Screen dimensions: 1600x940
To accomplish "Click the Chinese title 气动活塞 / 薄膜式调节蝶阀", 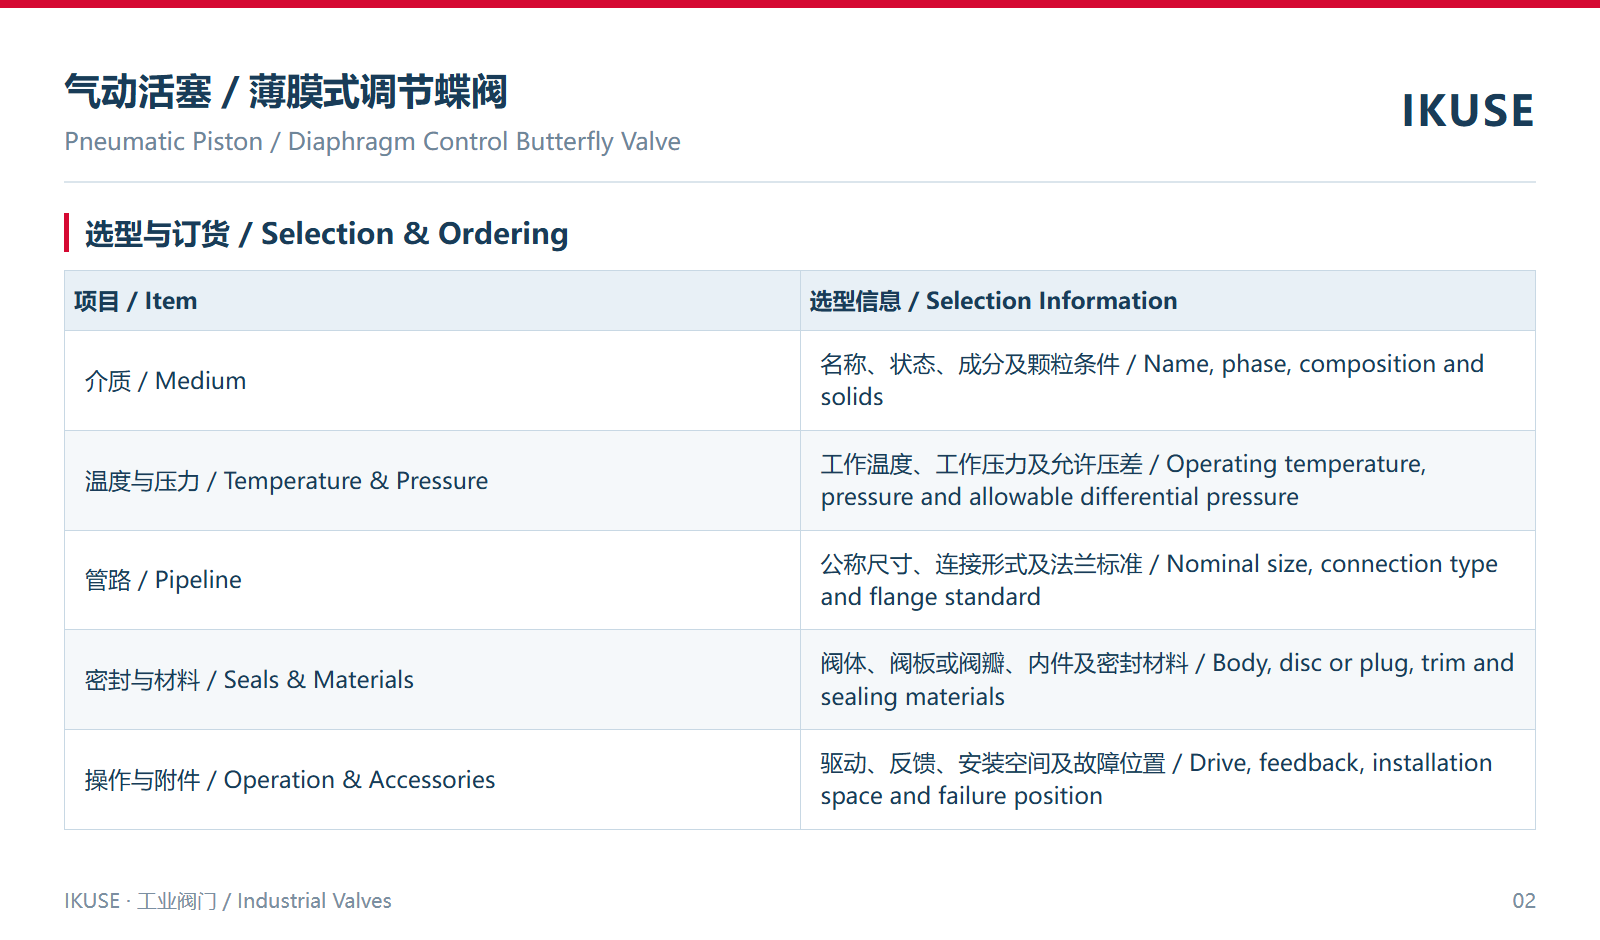I will [286, 92].
